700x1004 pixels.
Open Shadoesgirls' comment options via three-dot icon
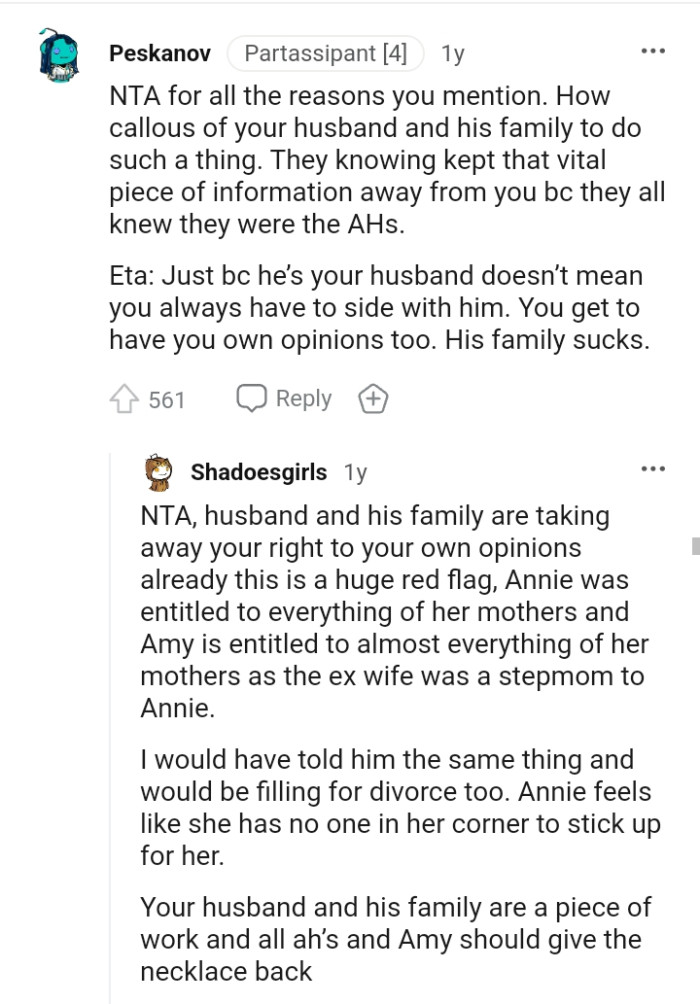pyautogui.click(x=652, y=467)
